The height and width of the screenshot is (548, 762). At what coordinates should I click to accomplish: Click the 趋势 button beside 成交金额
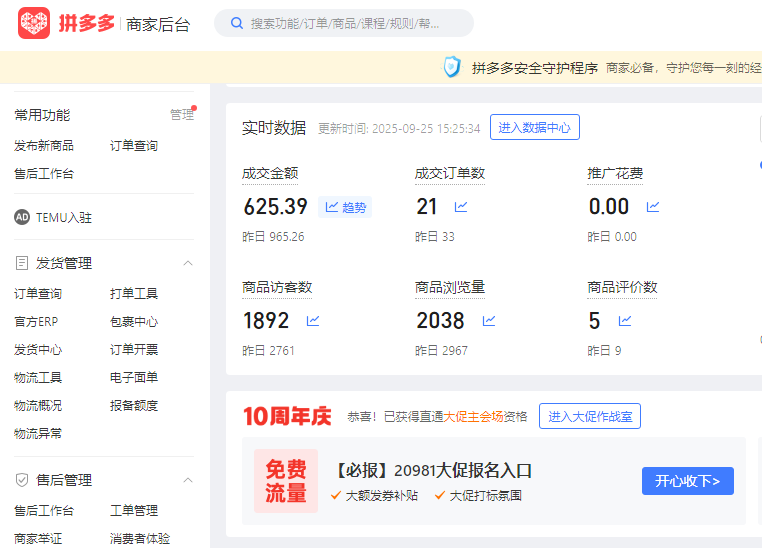[345, 208]
